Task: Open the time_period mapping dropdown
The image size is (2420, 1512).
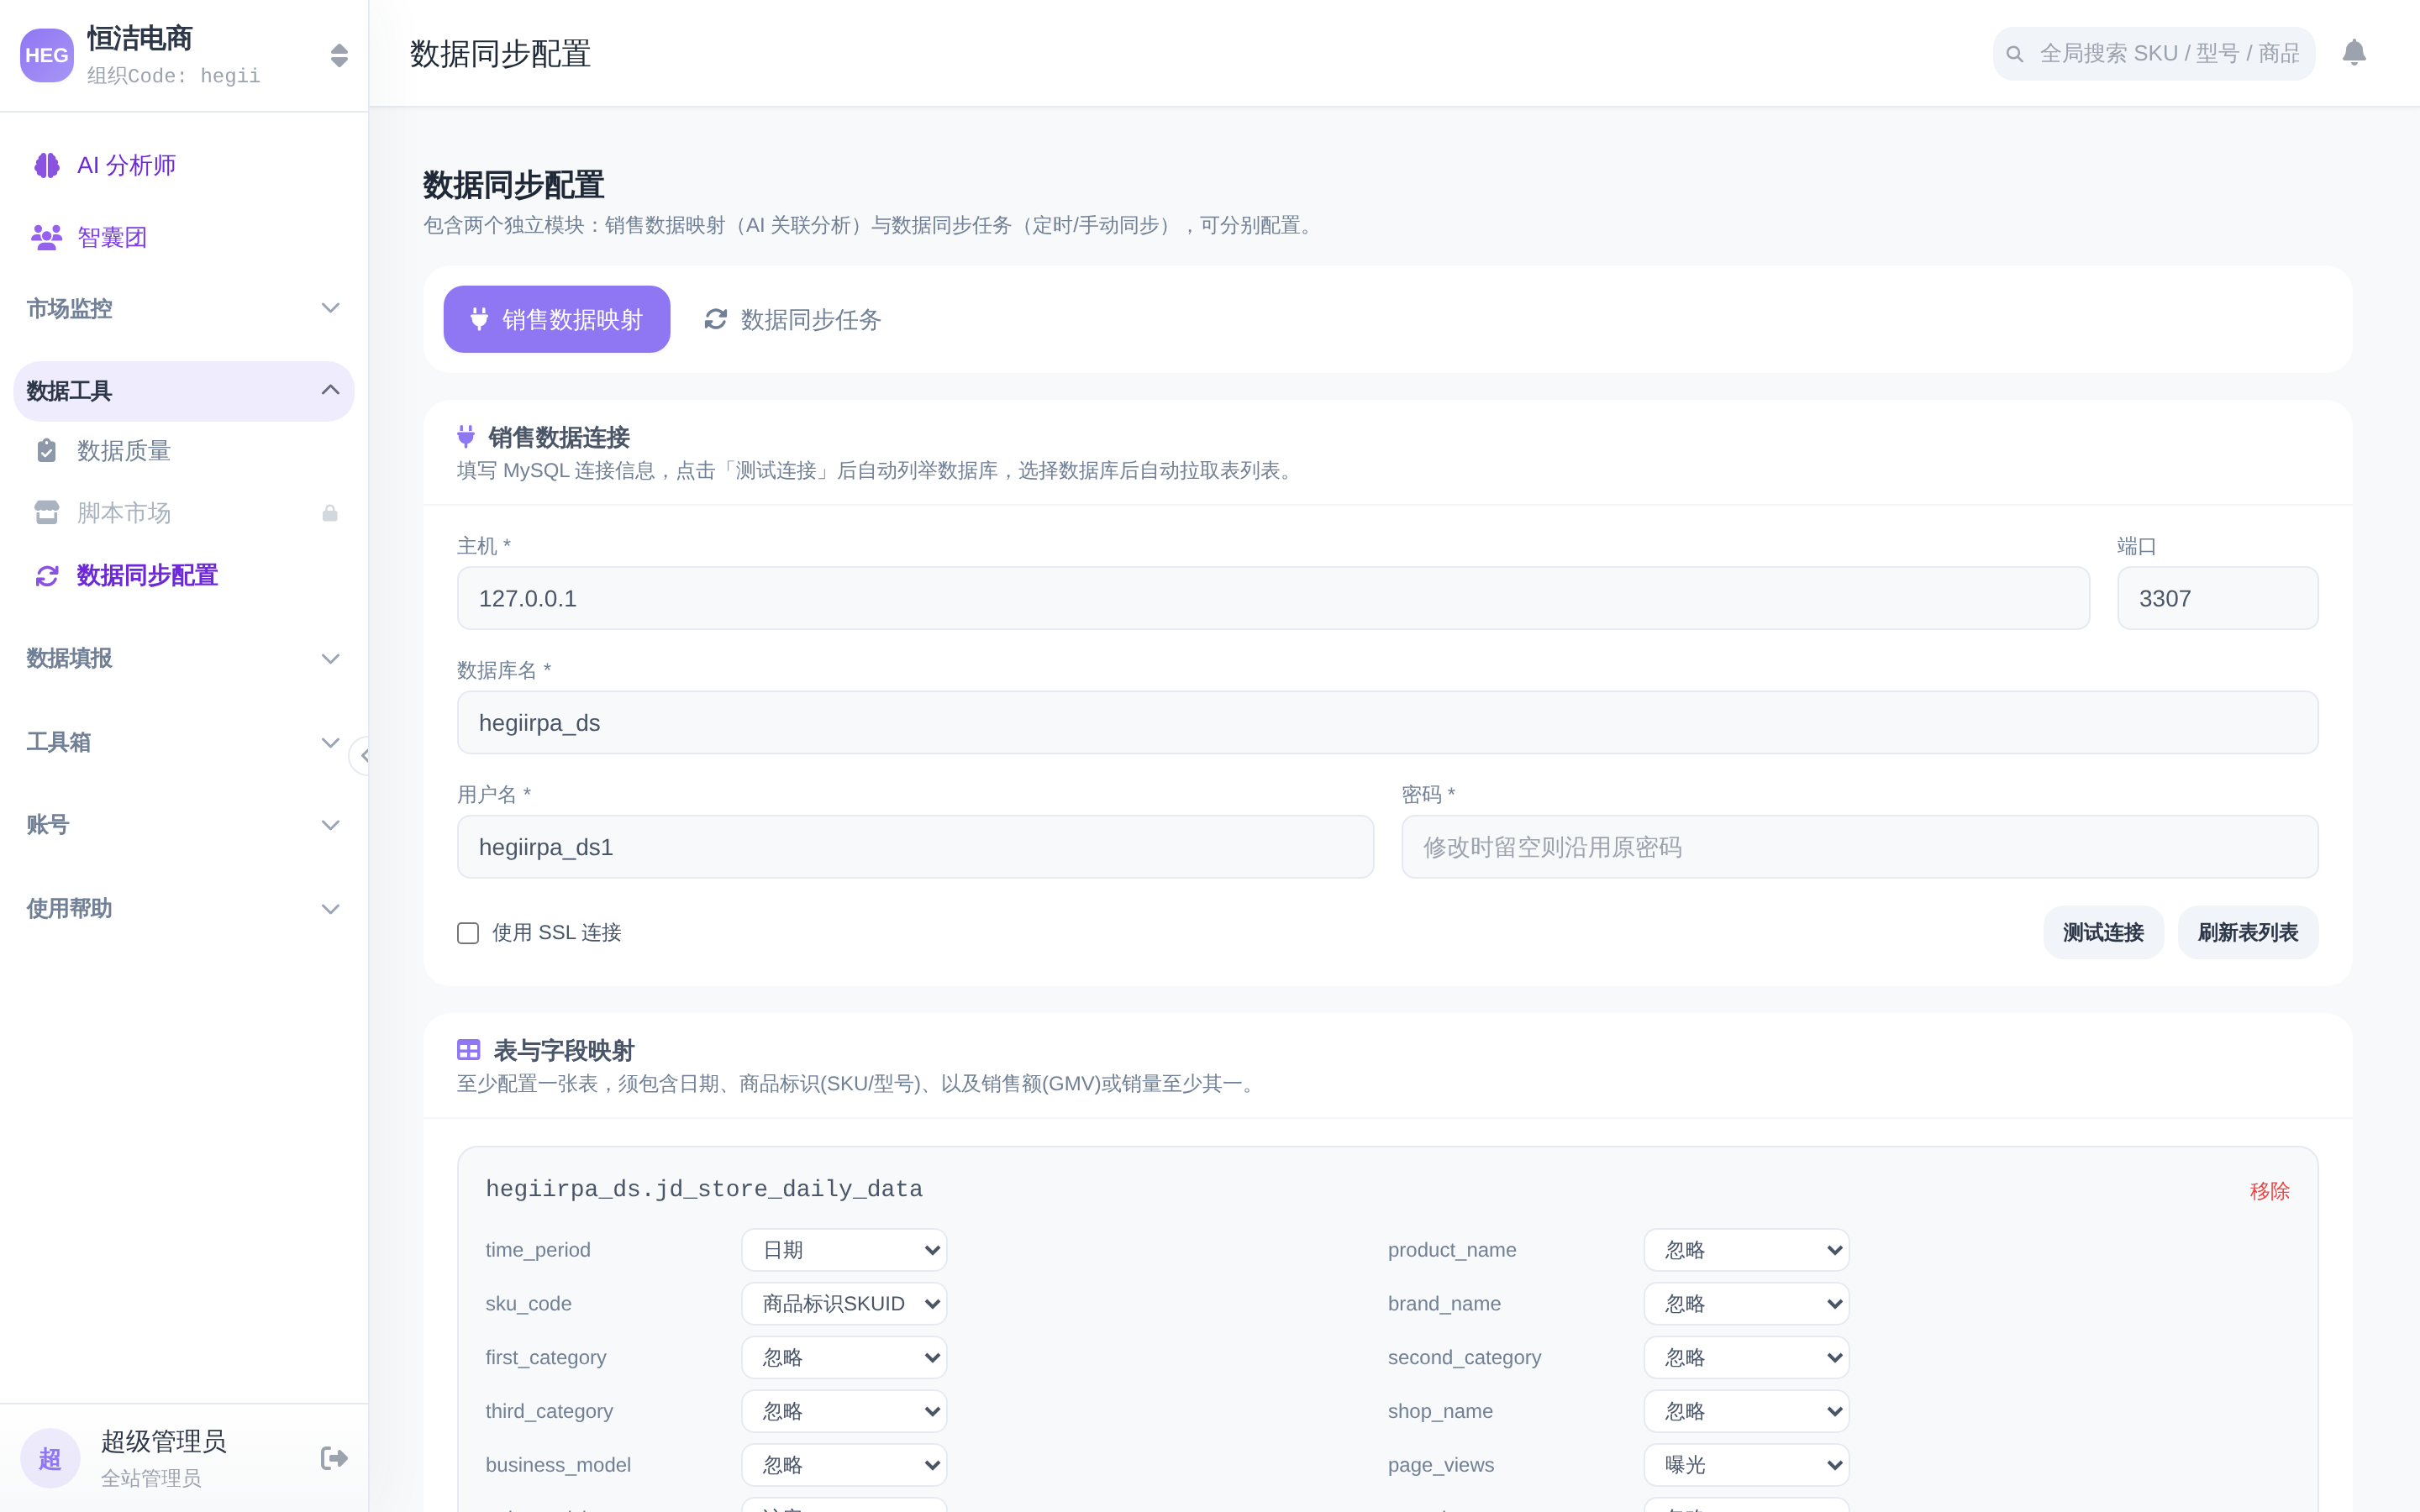Action: 844,1250
